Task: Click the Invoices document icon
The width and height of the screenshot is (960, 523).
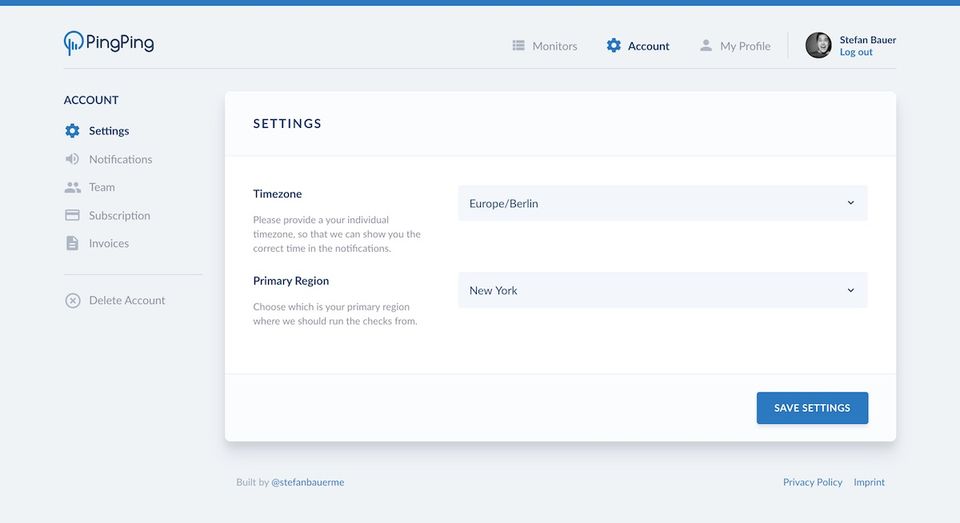Action: (72, 243)
